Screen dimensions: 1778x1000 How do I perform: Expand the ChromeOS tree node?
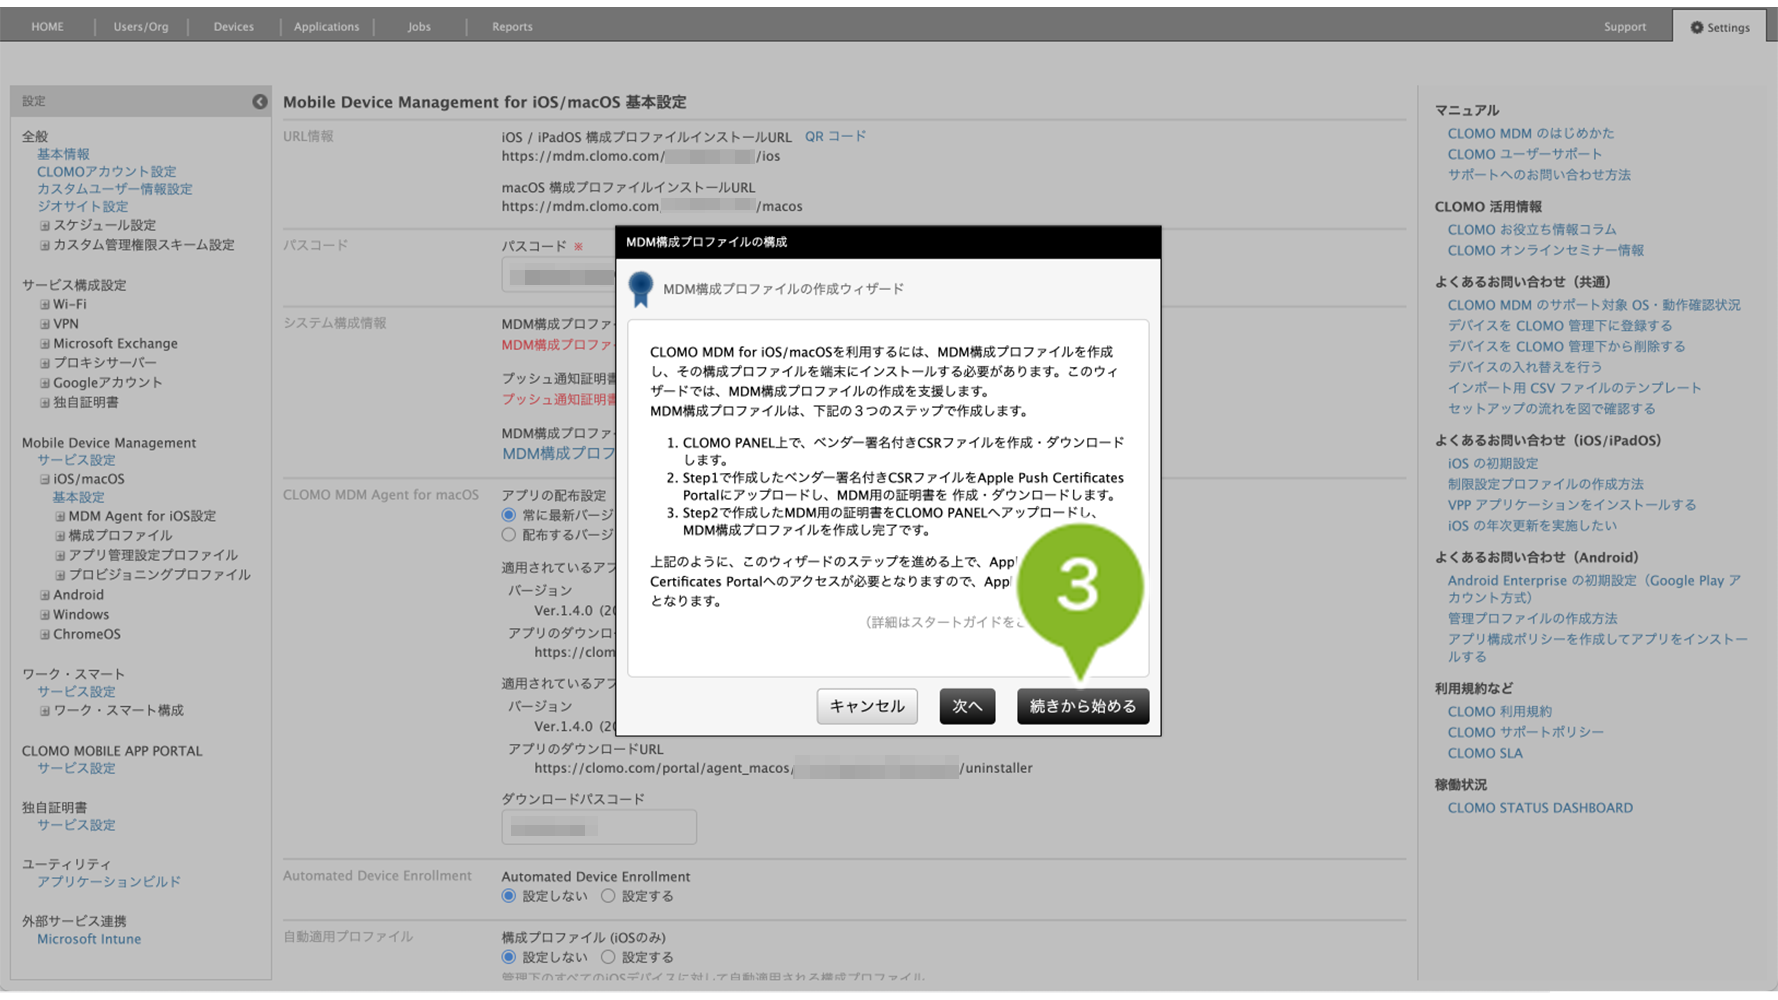click(x=44, y=635)
